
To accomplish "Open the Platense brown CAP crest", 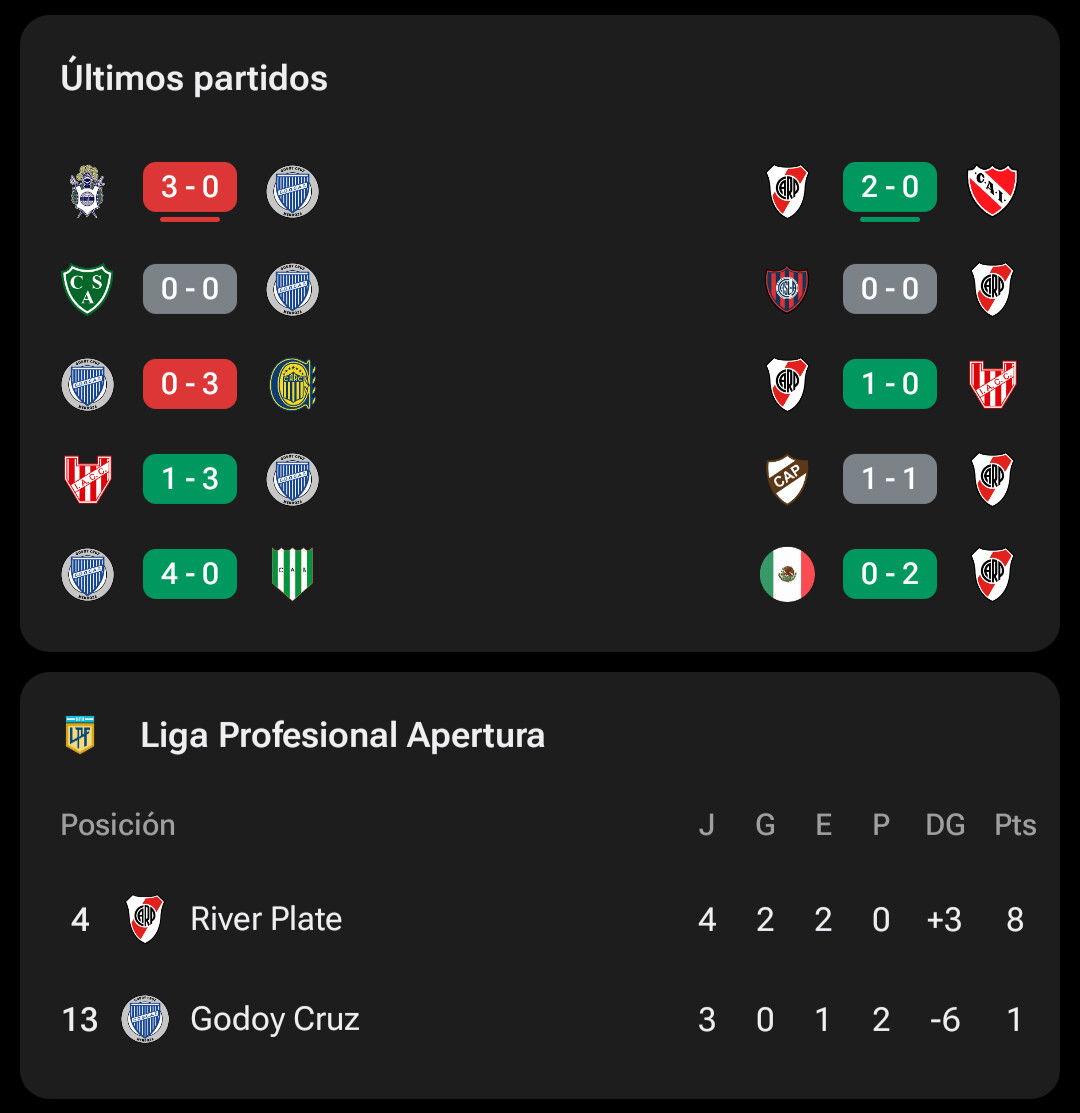I will (x=787, y=479).
